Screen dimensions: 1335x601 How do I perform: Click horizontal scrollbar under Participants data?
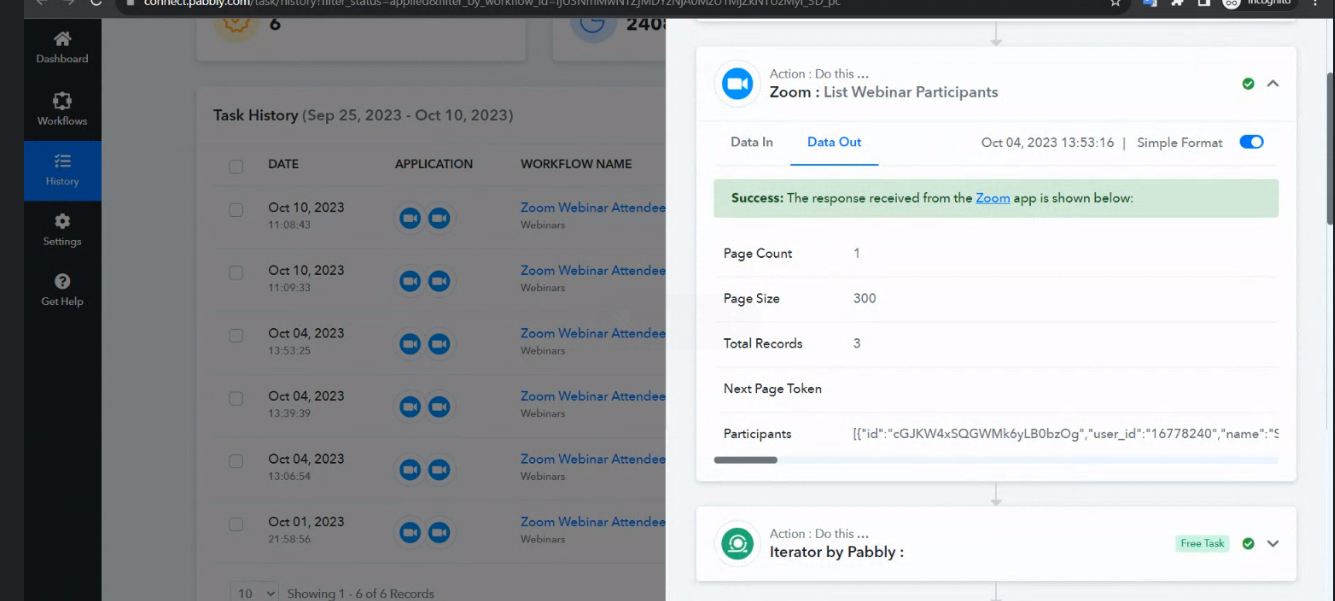point(746,460)
